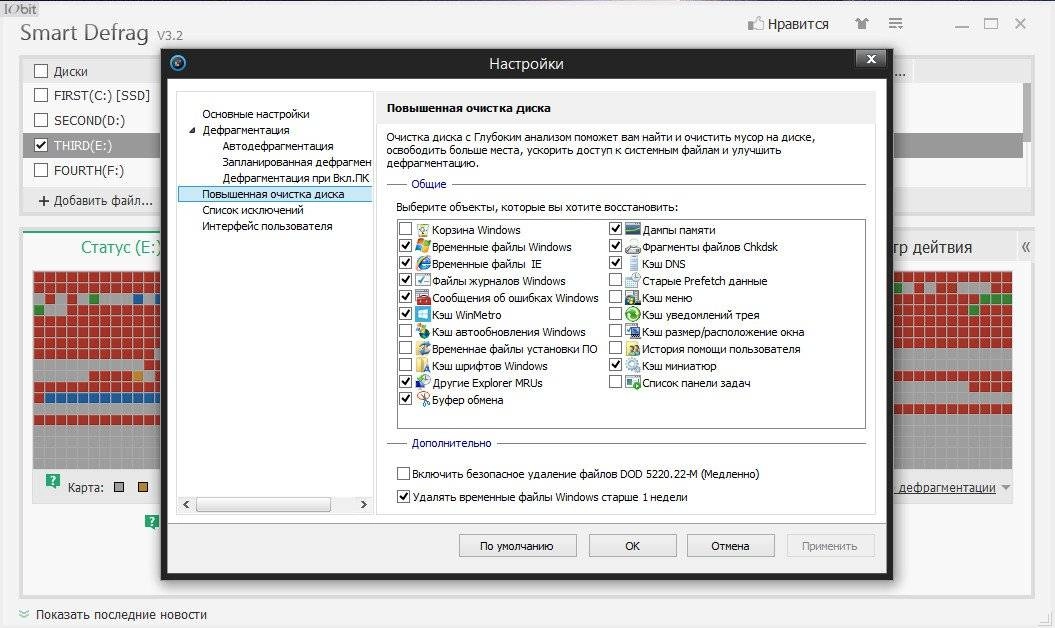Expand Показать последние новости chevron
The width and height of the screenshot is (1055, 628).
click(x=24, y=614)
